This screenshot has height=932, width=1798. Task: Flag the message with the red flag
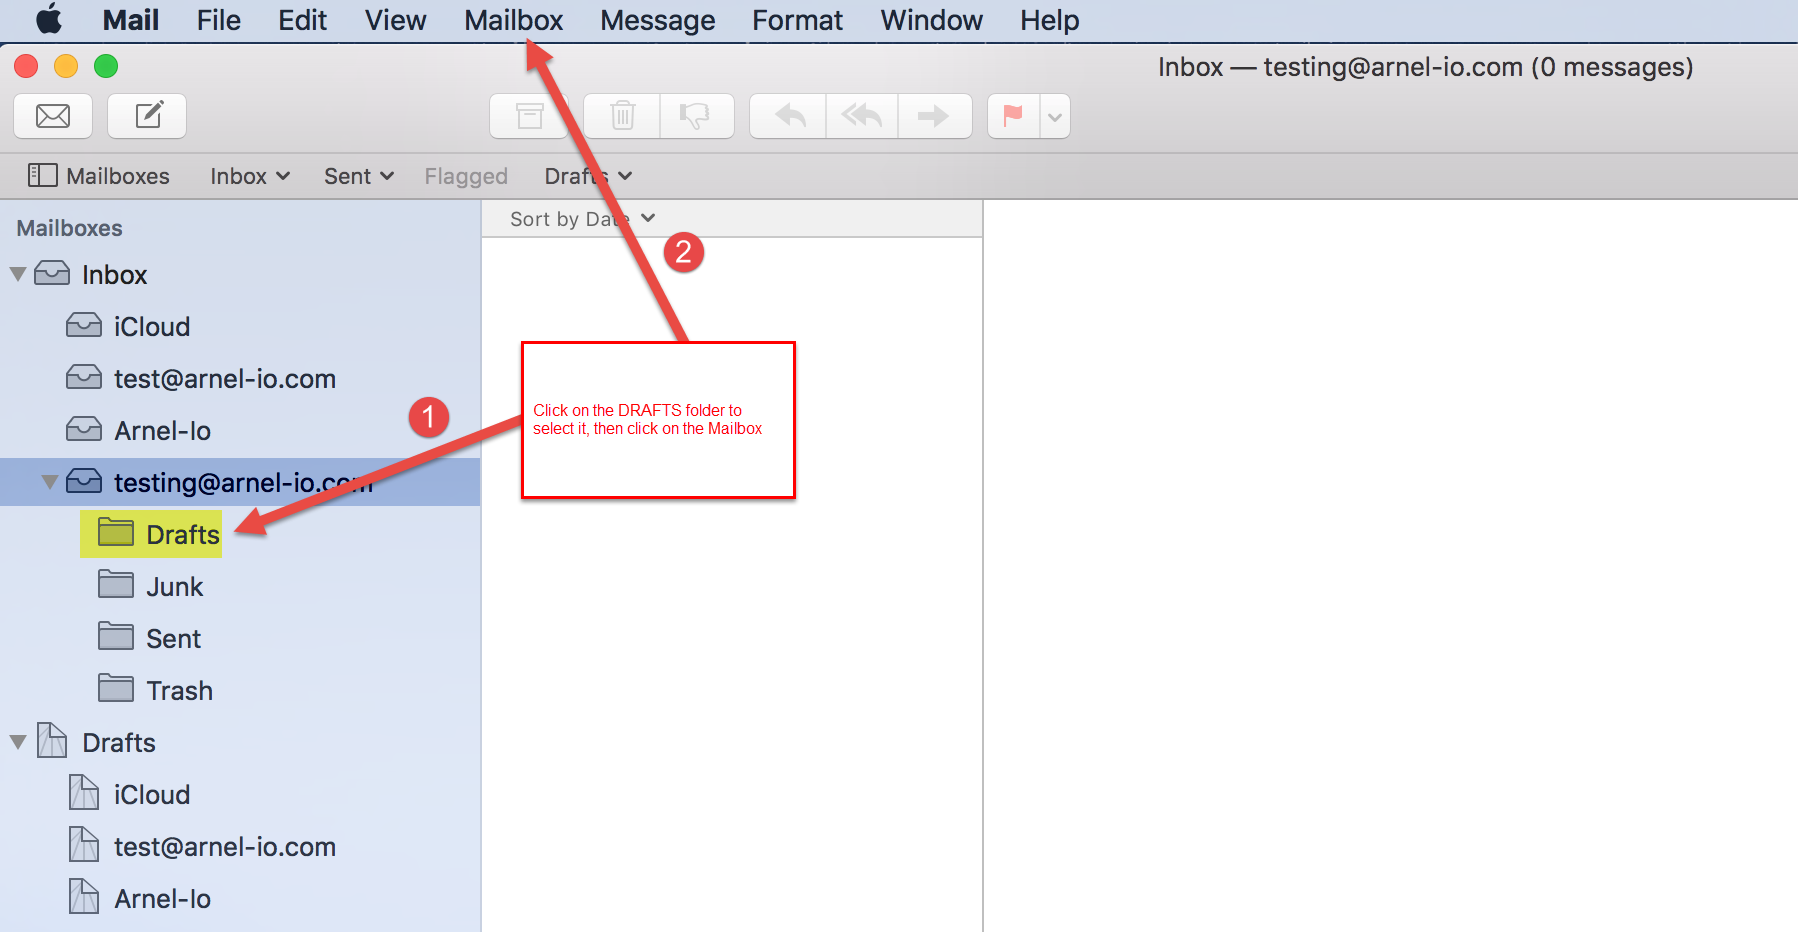(x=1014, y=116)
